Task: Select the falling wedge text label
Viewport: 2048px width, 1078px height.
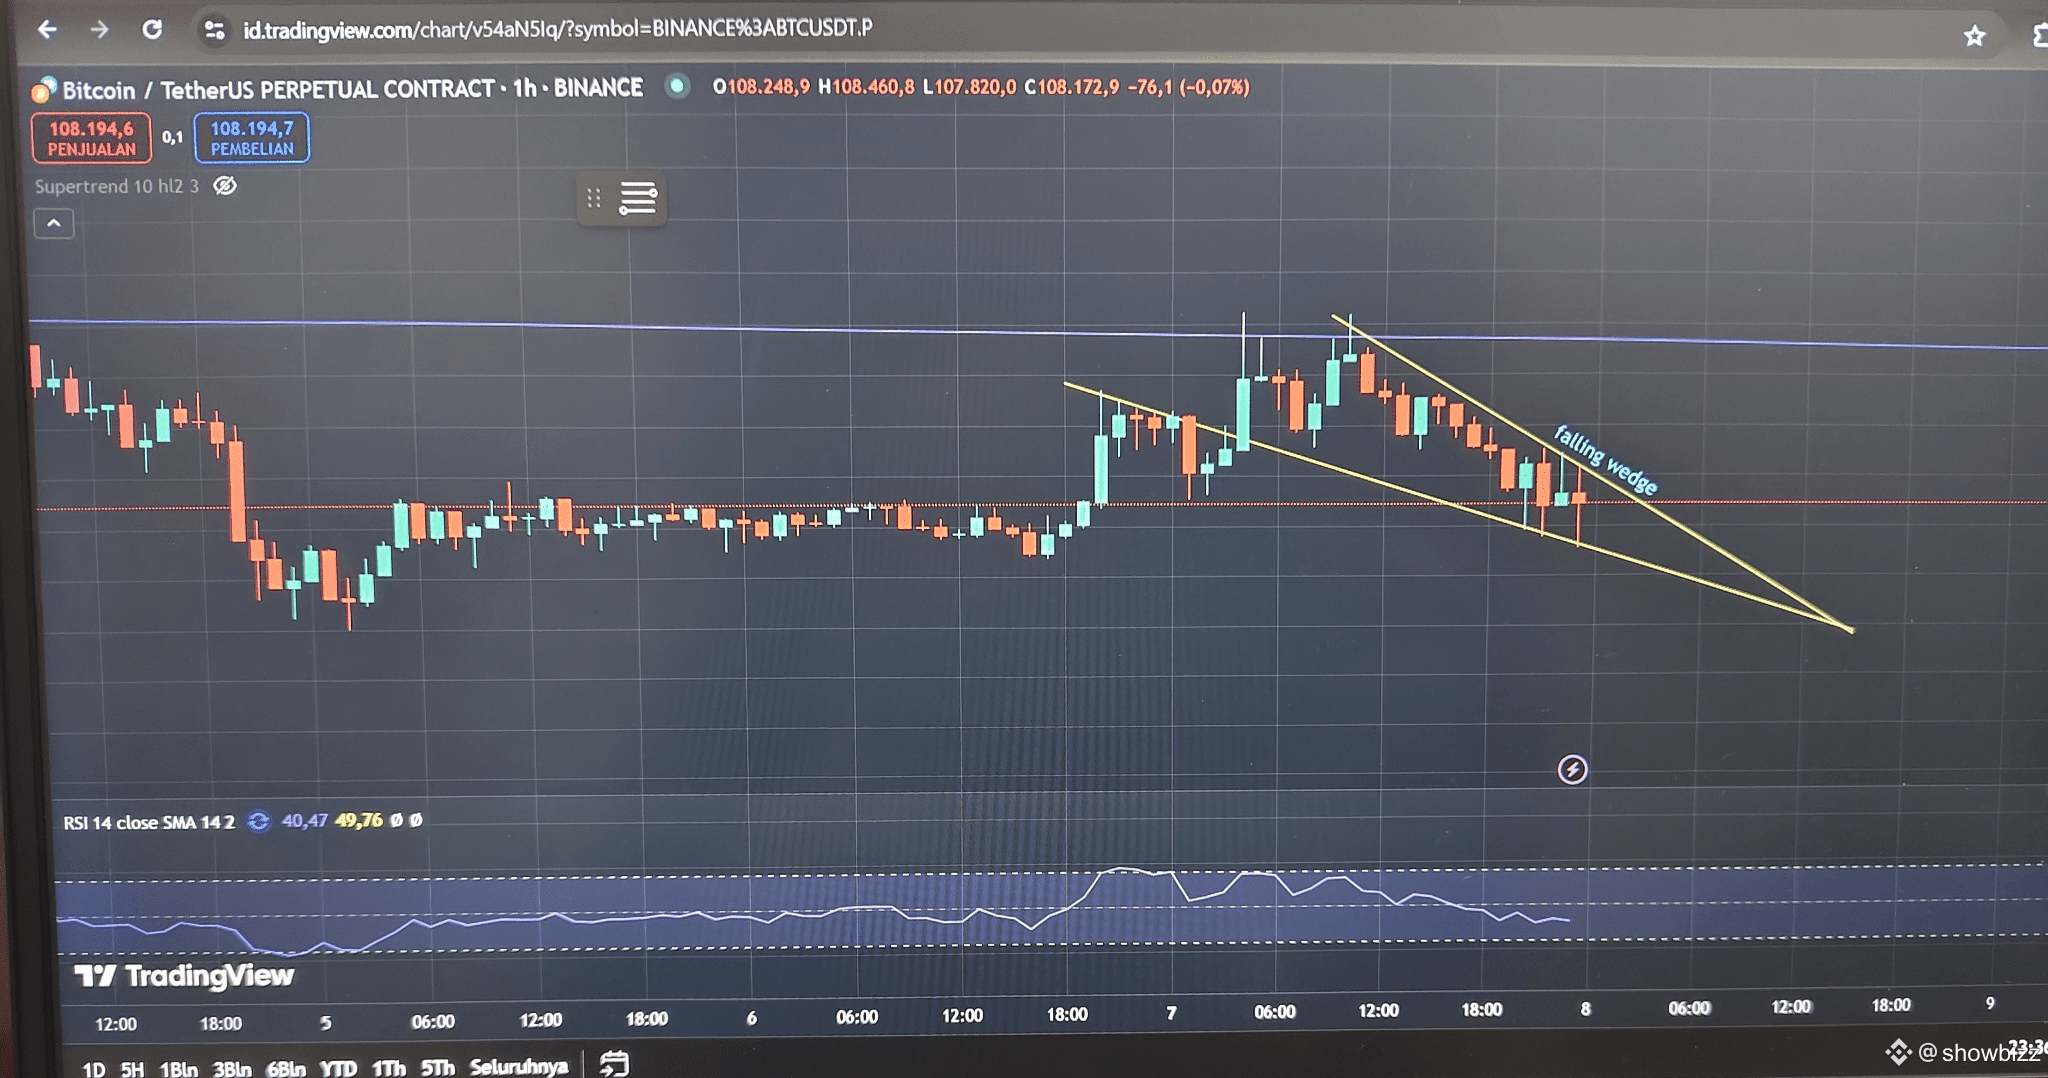Action: (x=1605, y=460)
